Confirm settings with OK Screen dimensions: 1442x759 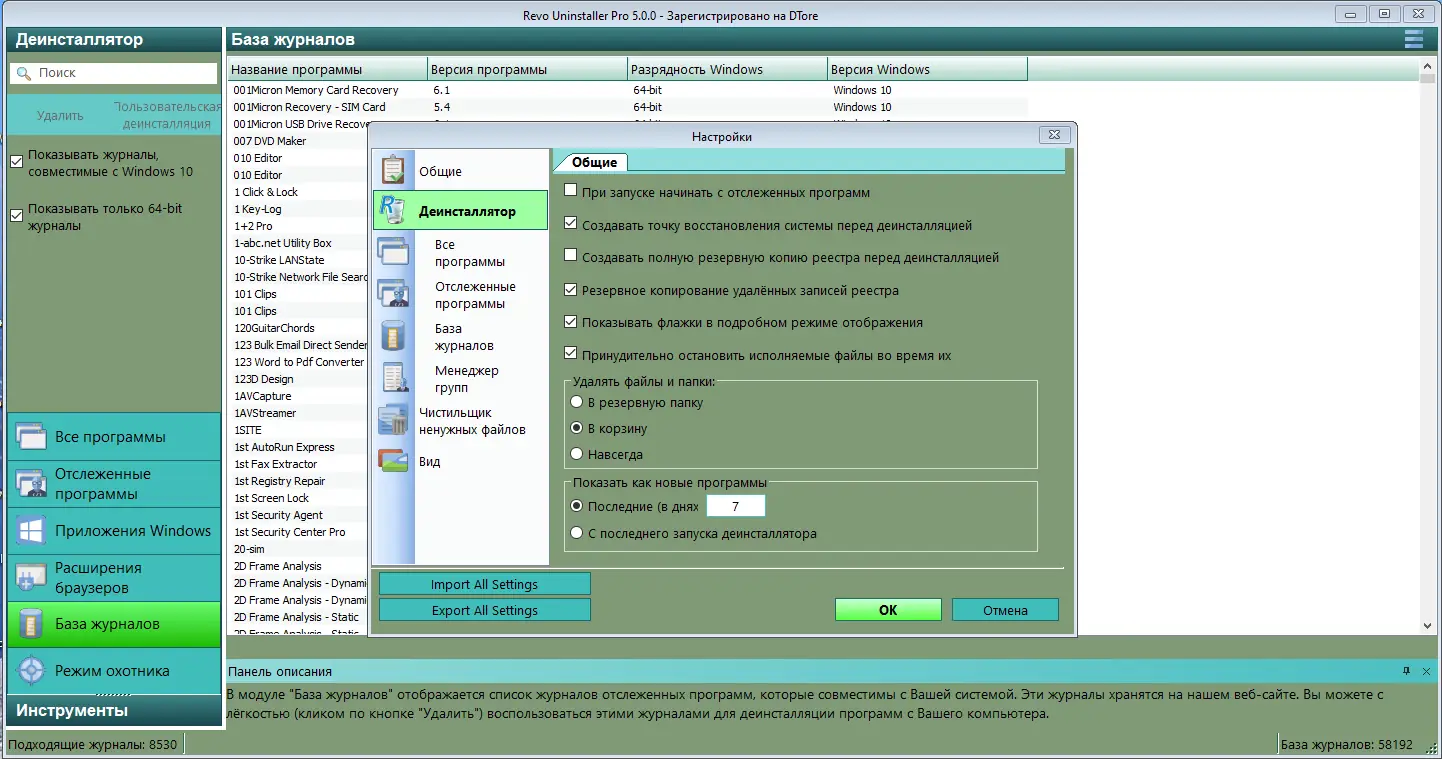[x=888, y=610]
